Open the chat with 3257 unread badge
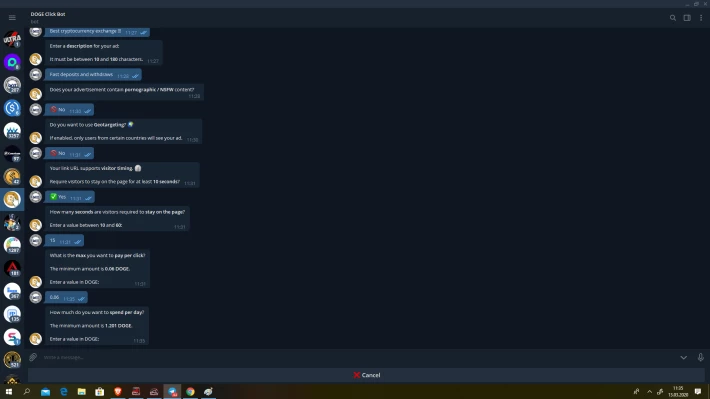The height and width of the screenshot is (399, 710). (x=12, y=131)
